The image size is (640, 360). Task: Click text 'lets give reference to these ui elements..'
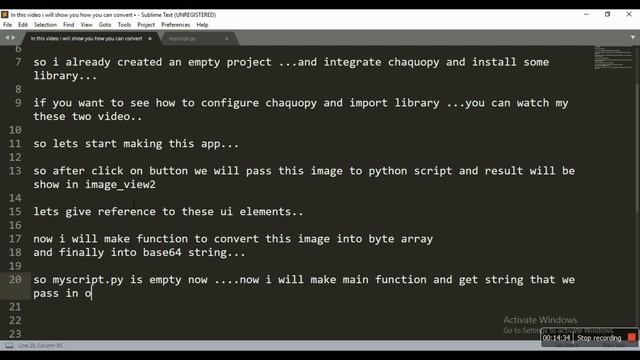point(168,211)
